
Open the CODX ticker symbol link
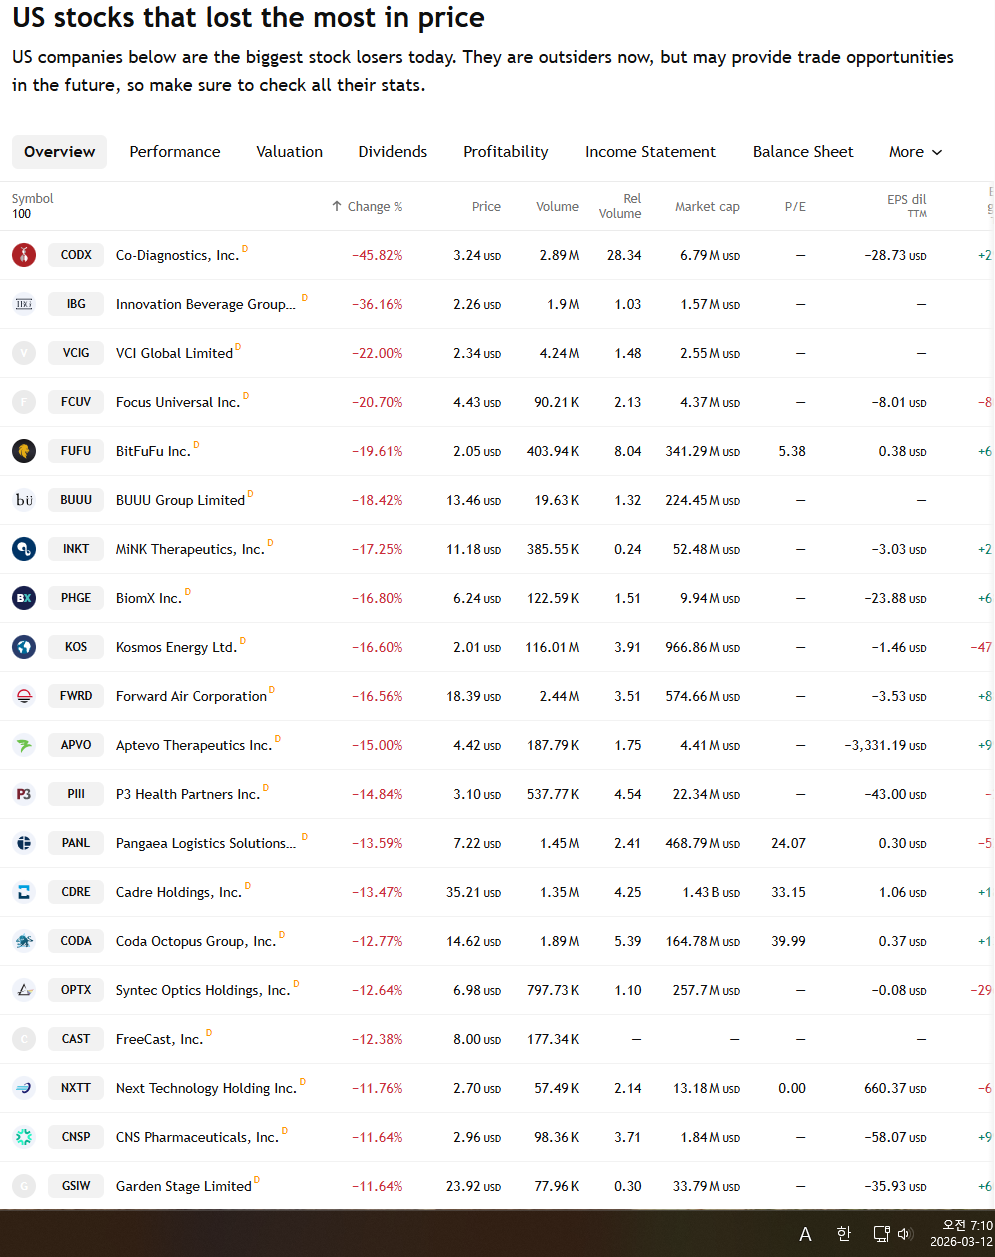pyautogui.click(x=76, y=255)
